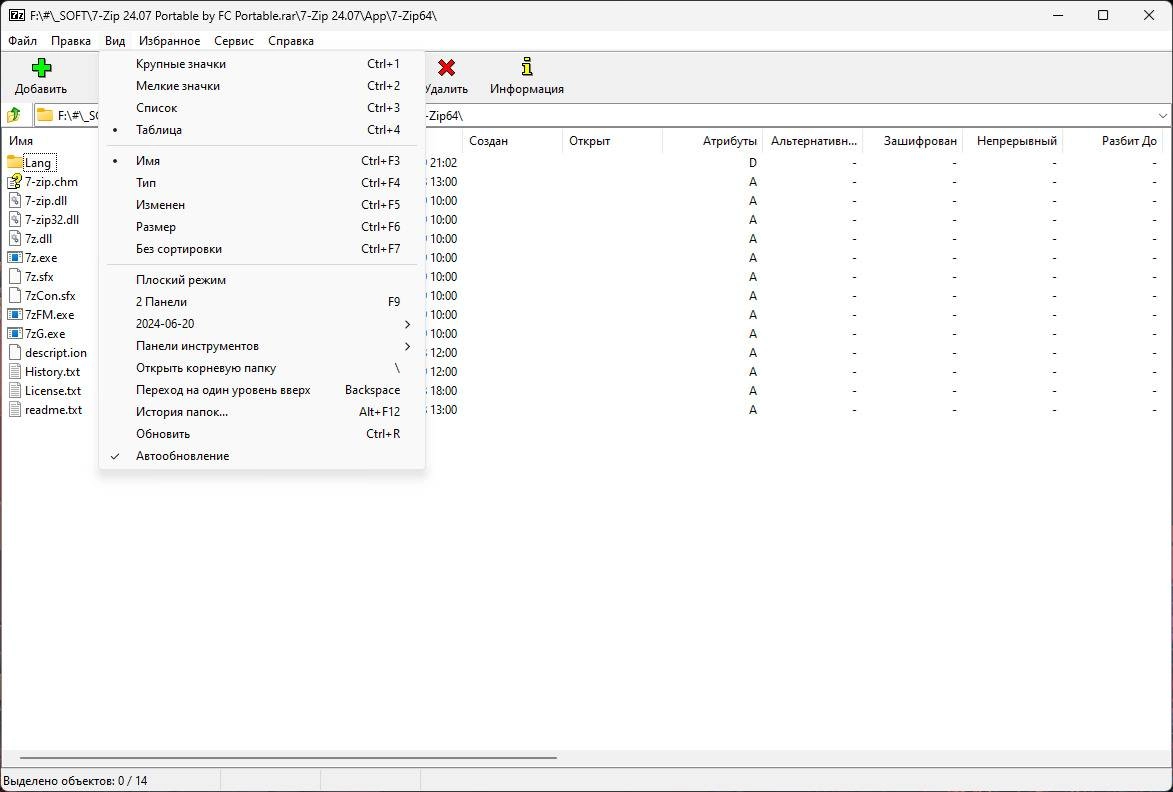Viewport: 1173px width, 792px height.
Task: Open the Edit (Правка) menu
Action: click(71, 41)
